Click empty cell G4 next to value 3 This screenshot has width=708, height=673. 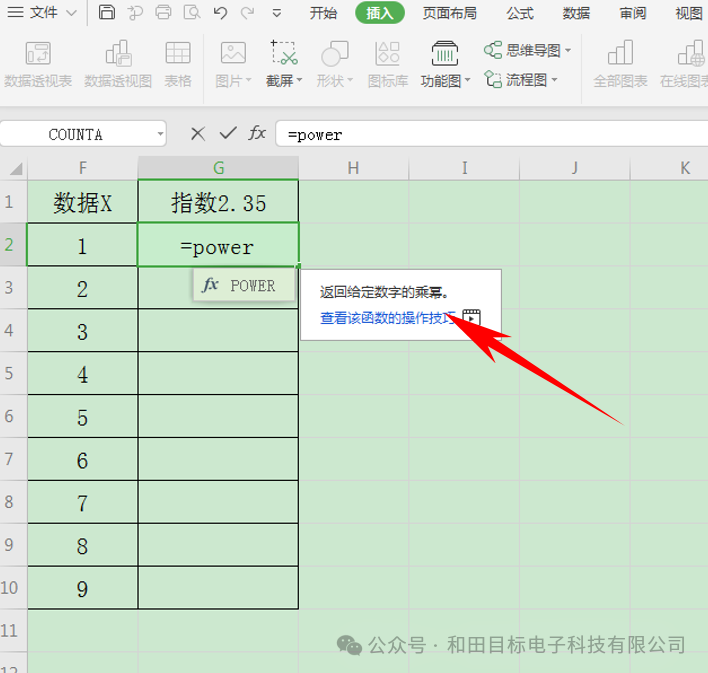click(218, 330)
